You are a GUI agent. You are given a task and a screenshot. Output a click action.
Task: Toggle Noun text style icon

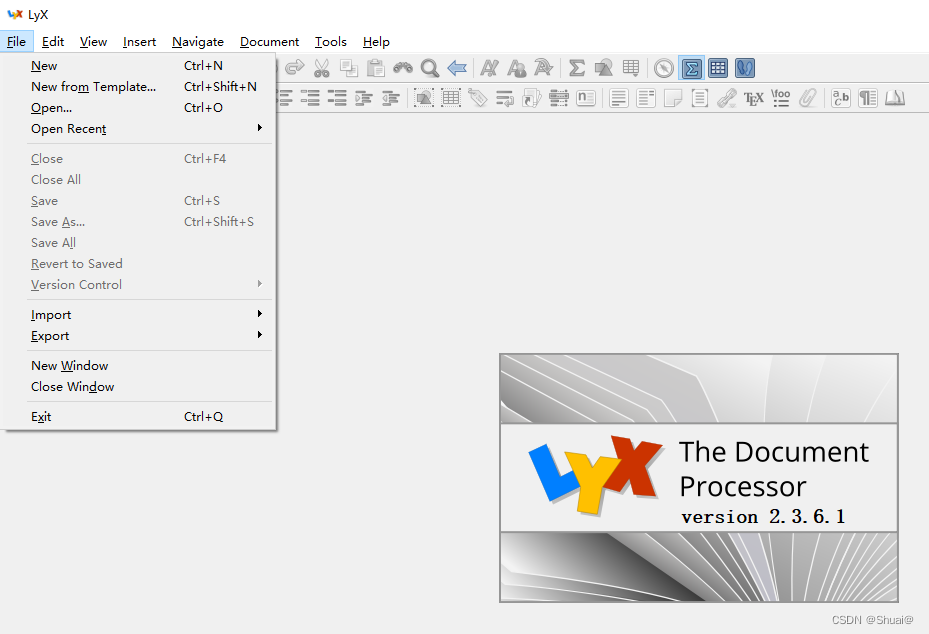pyautogui.click(x=517, y=68)
